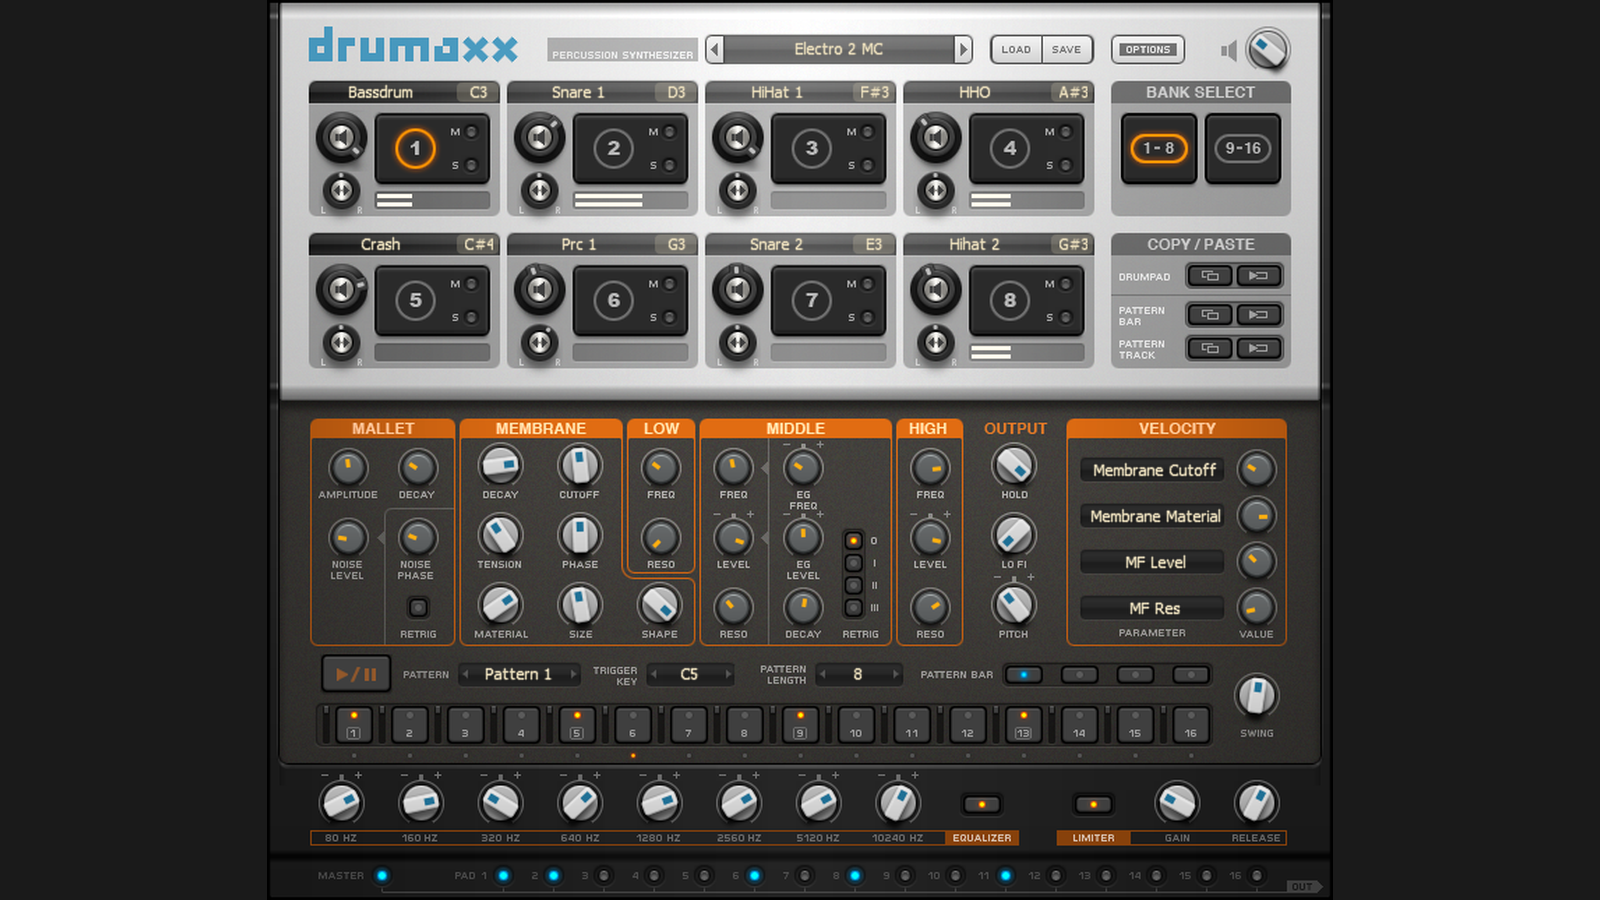
Task: Disable the Limiter switch
Action: coord(1092,805)
